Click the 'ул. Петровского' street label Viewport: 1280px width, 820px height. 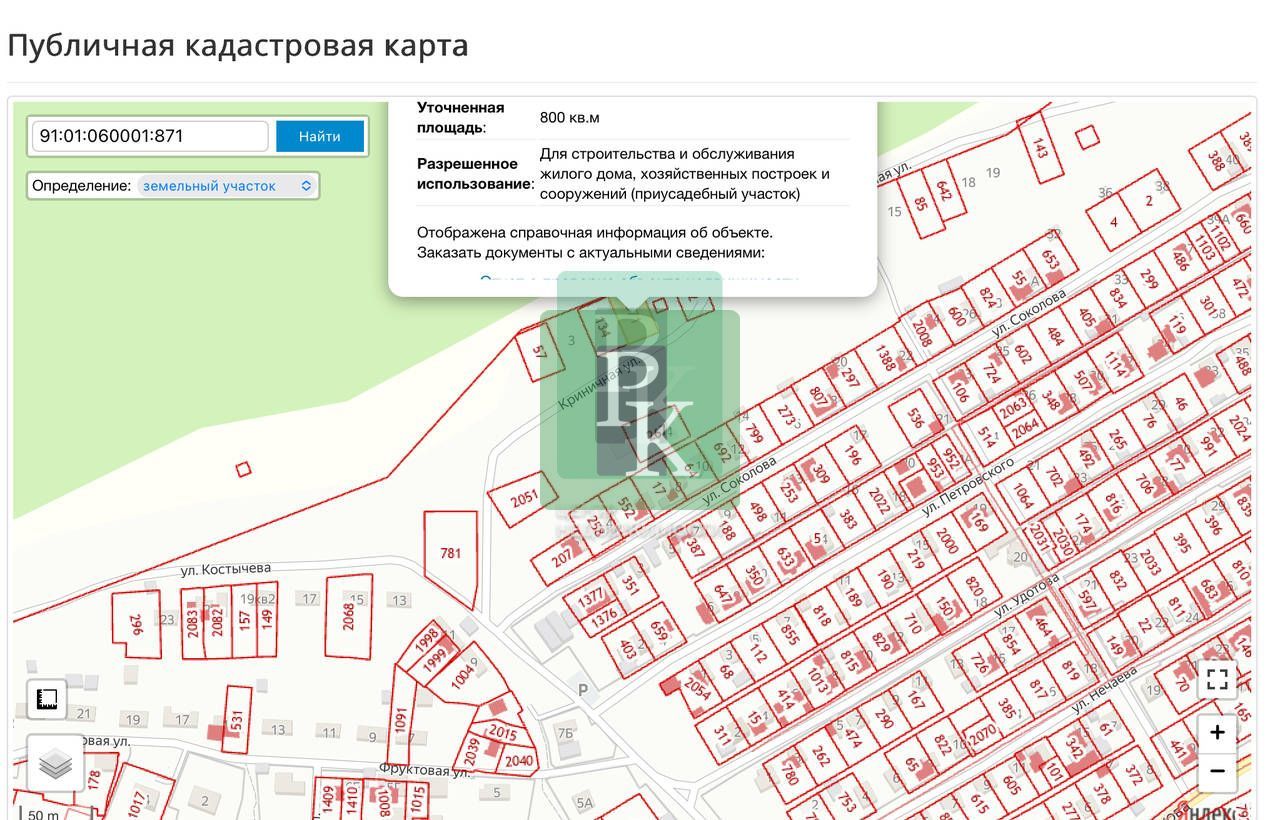[967, 486]
